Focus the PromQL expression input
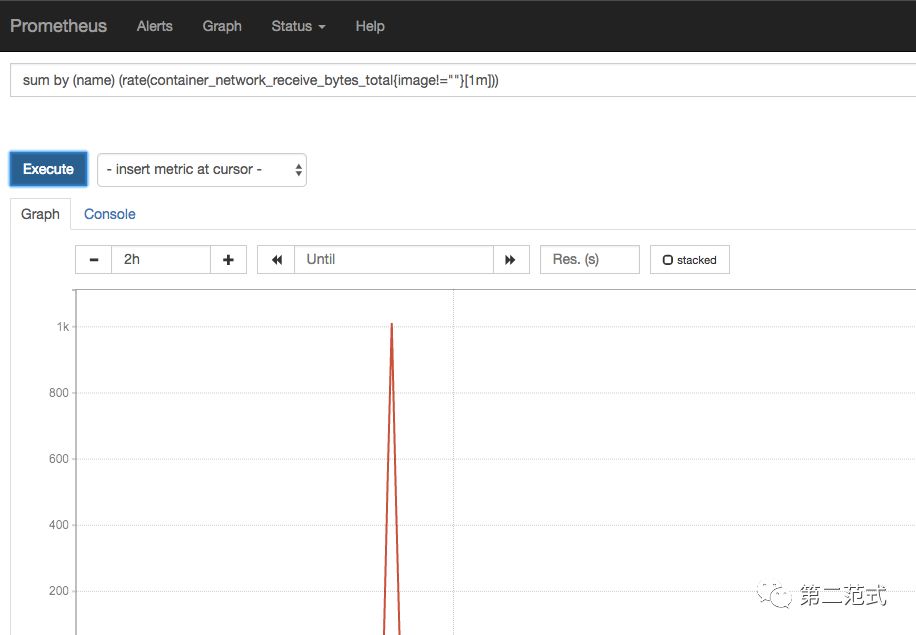This screenshot has height=635, width=916. click(463, 80)
